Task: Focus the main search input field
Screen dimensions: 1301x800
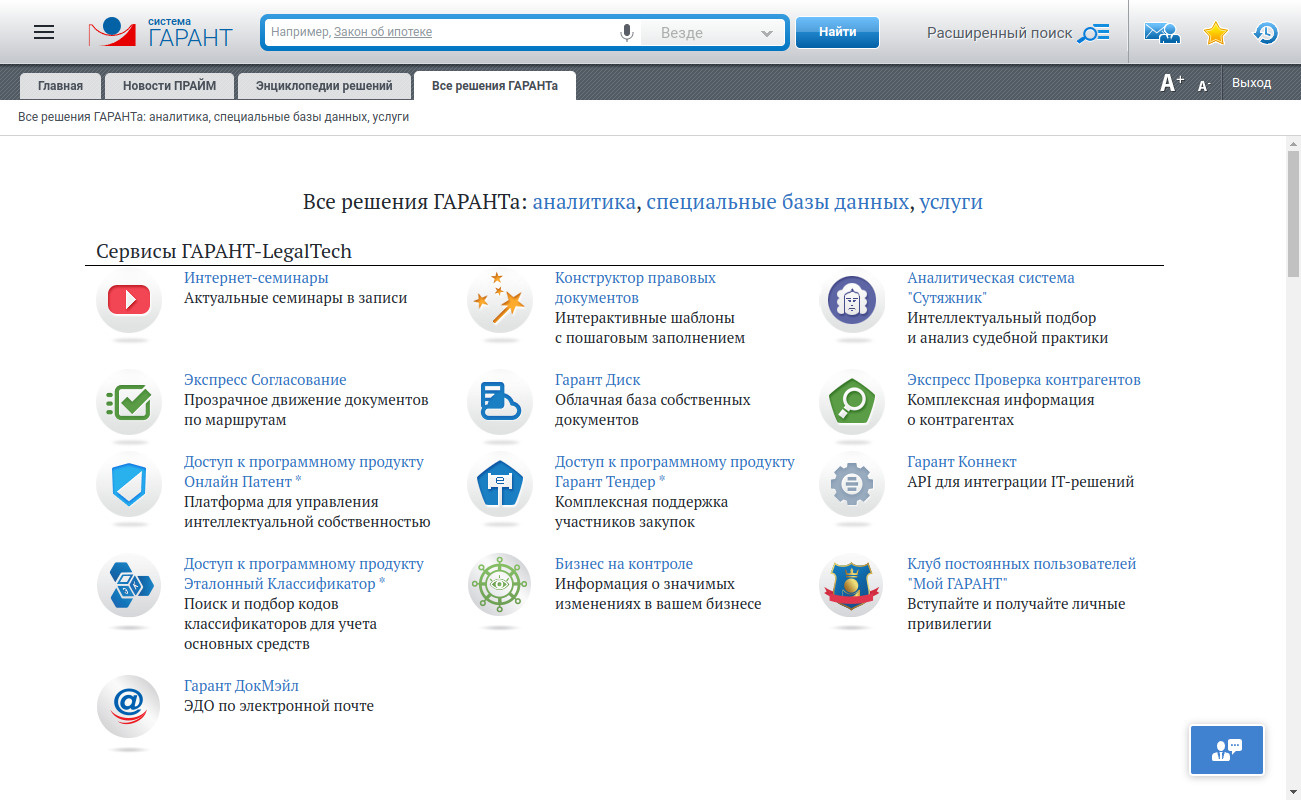Action: 440,33
